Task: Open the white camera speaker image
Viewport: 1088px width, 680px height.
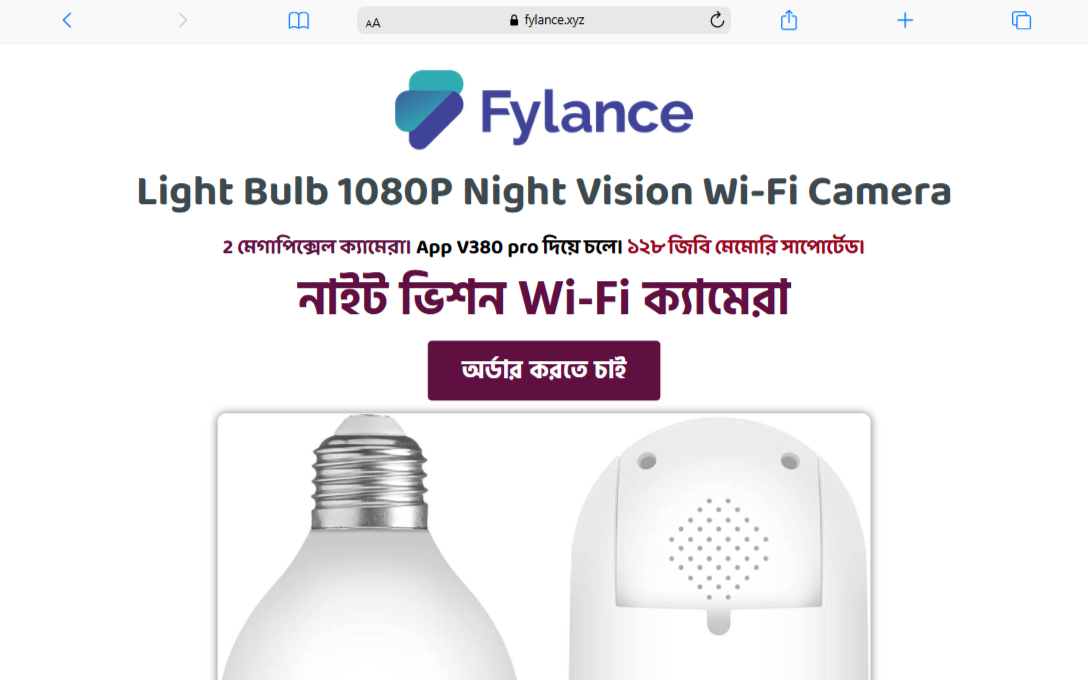Action: tap(718, 547)
